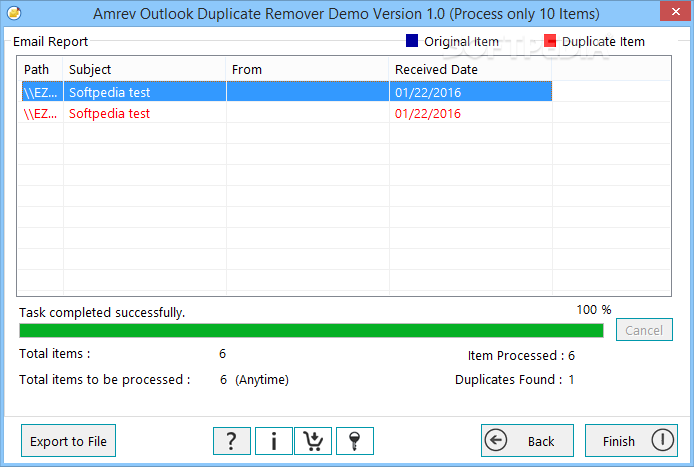Sort by Subject column header
Viewport: 694px width, 467px height.
pos(145,69)
